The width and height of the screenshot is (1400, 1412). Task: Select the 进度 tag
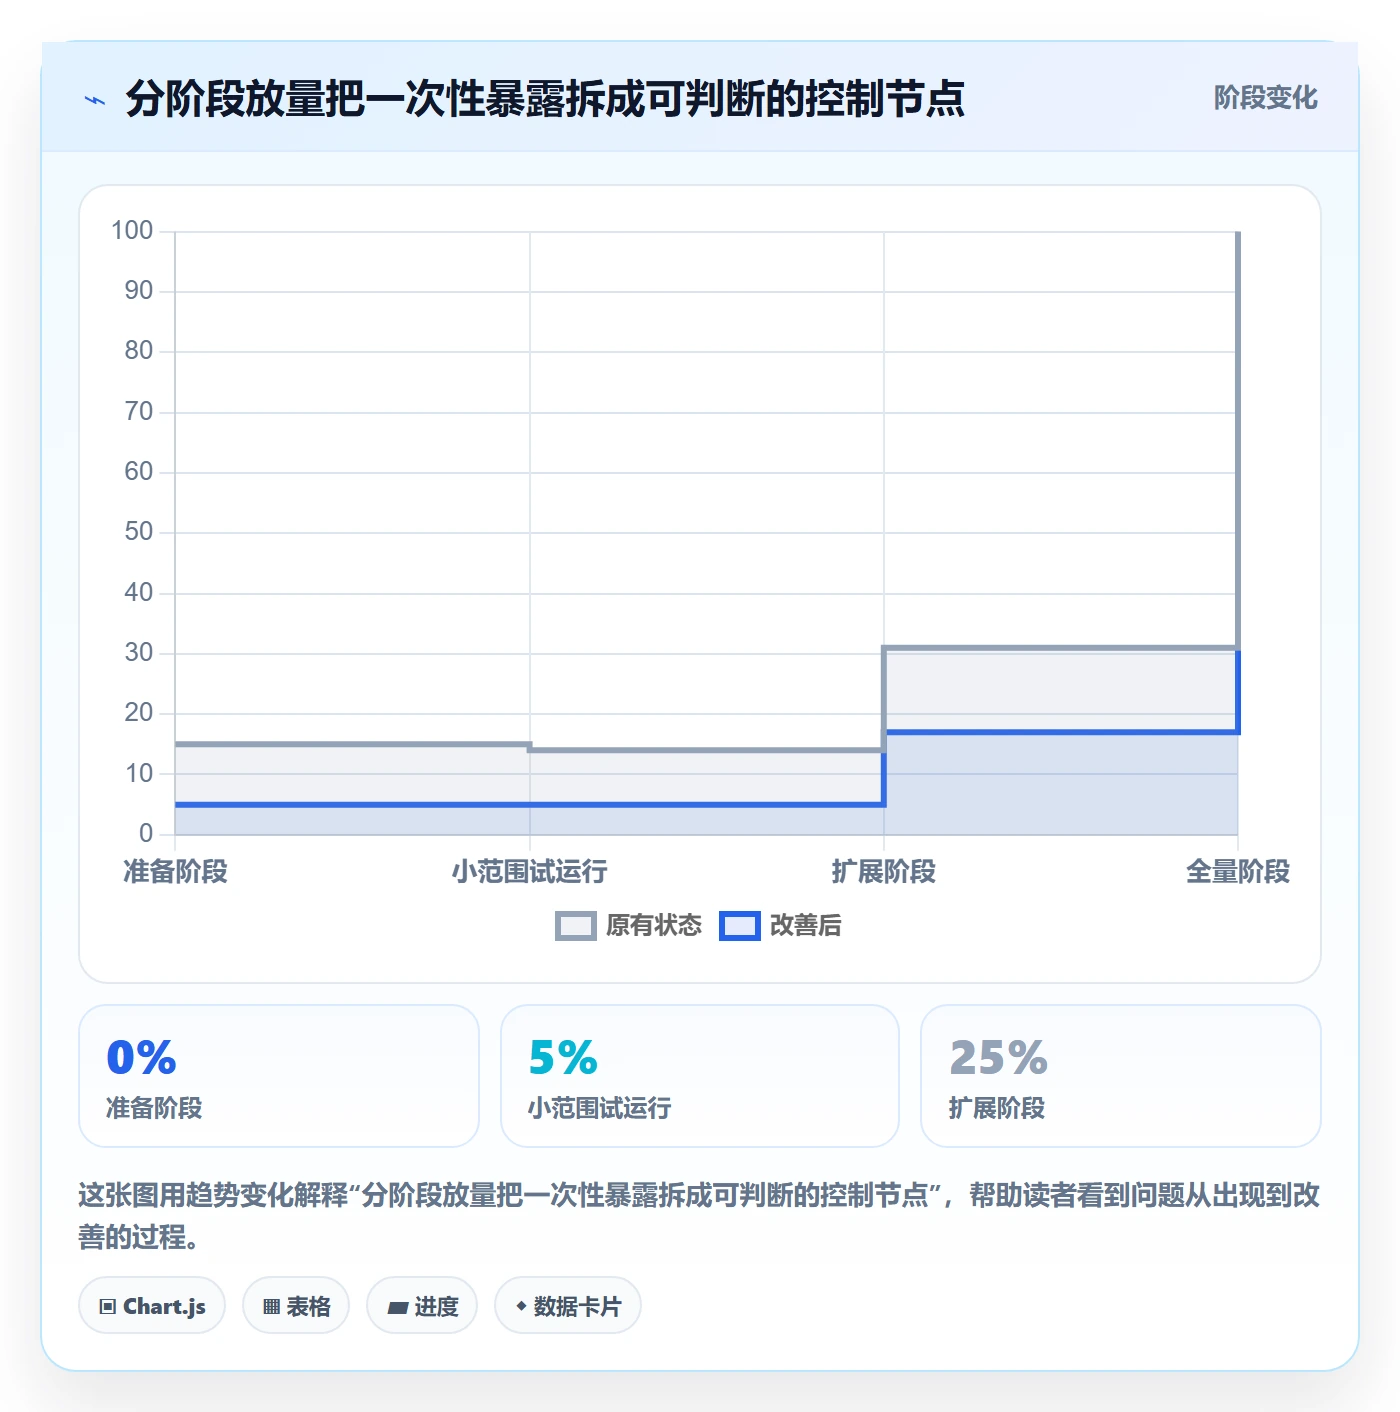[x=422, y=1305]
